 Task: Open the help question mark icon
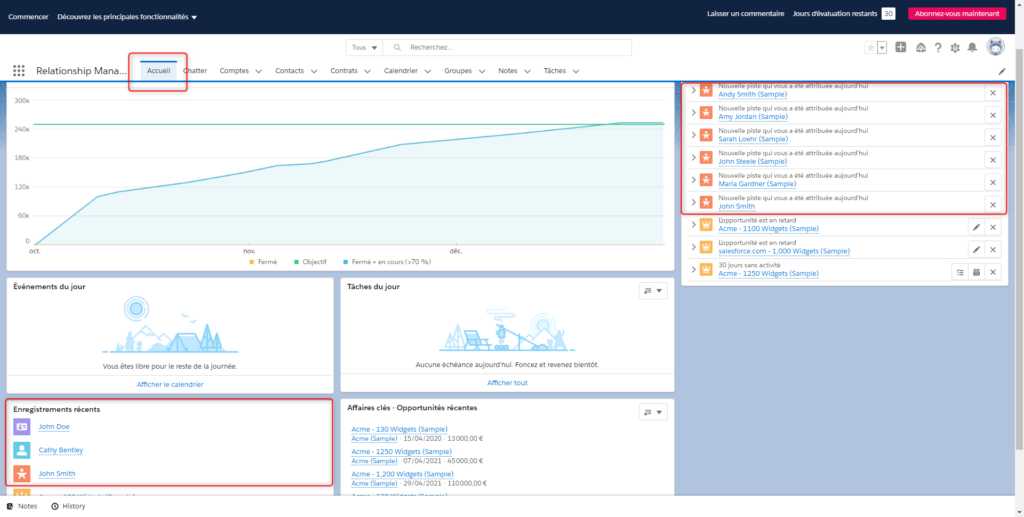click(x=938, y=48)
